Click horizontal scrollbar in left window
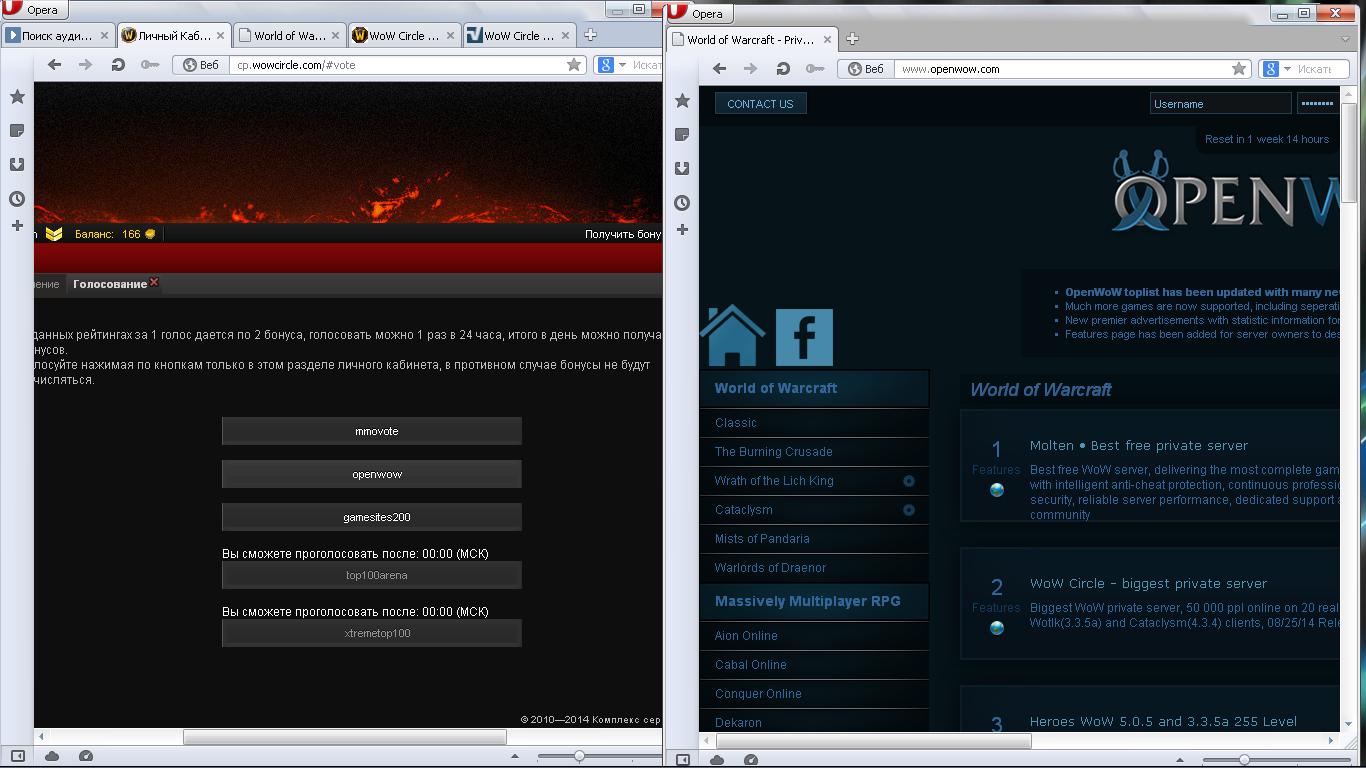 [344, 737]
